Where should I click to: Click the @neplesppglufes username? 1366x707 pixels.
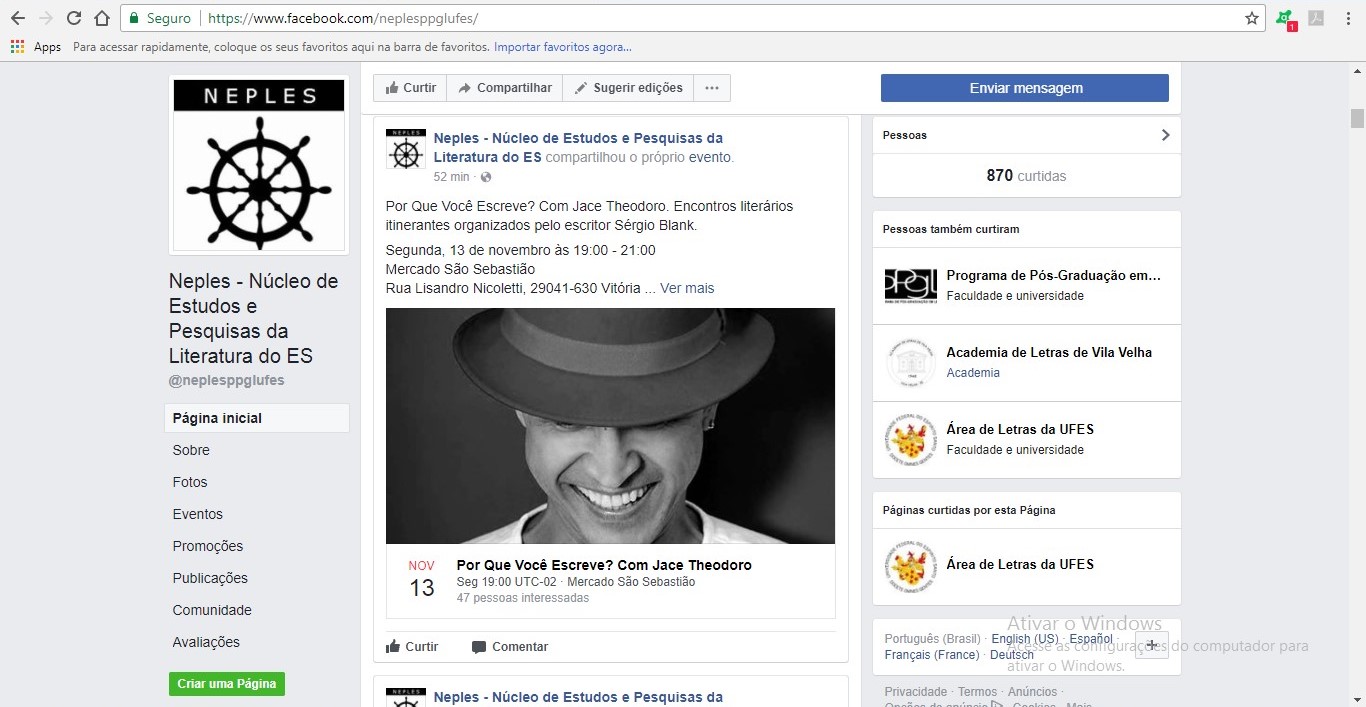(x=227, y=381)
